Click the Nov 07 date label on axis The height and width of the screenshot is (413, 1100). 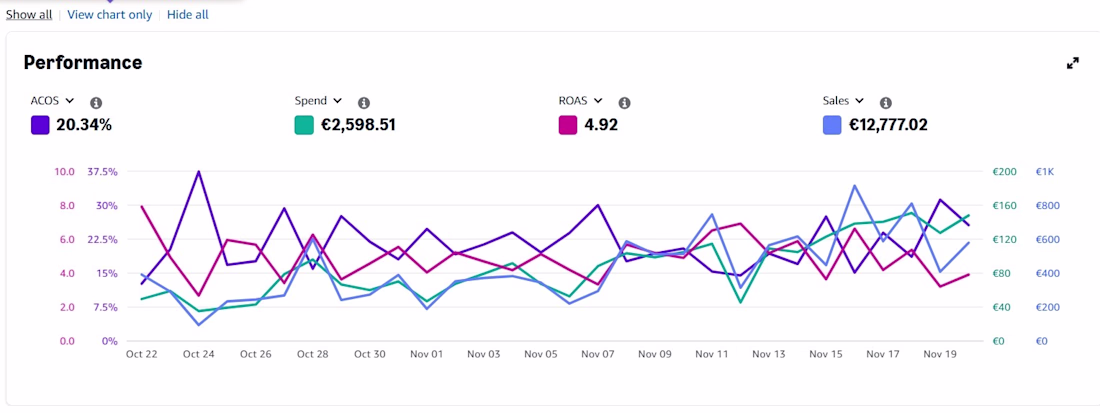[x=598, y=354]
